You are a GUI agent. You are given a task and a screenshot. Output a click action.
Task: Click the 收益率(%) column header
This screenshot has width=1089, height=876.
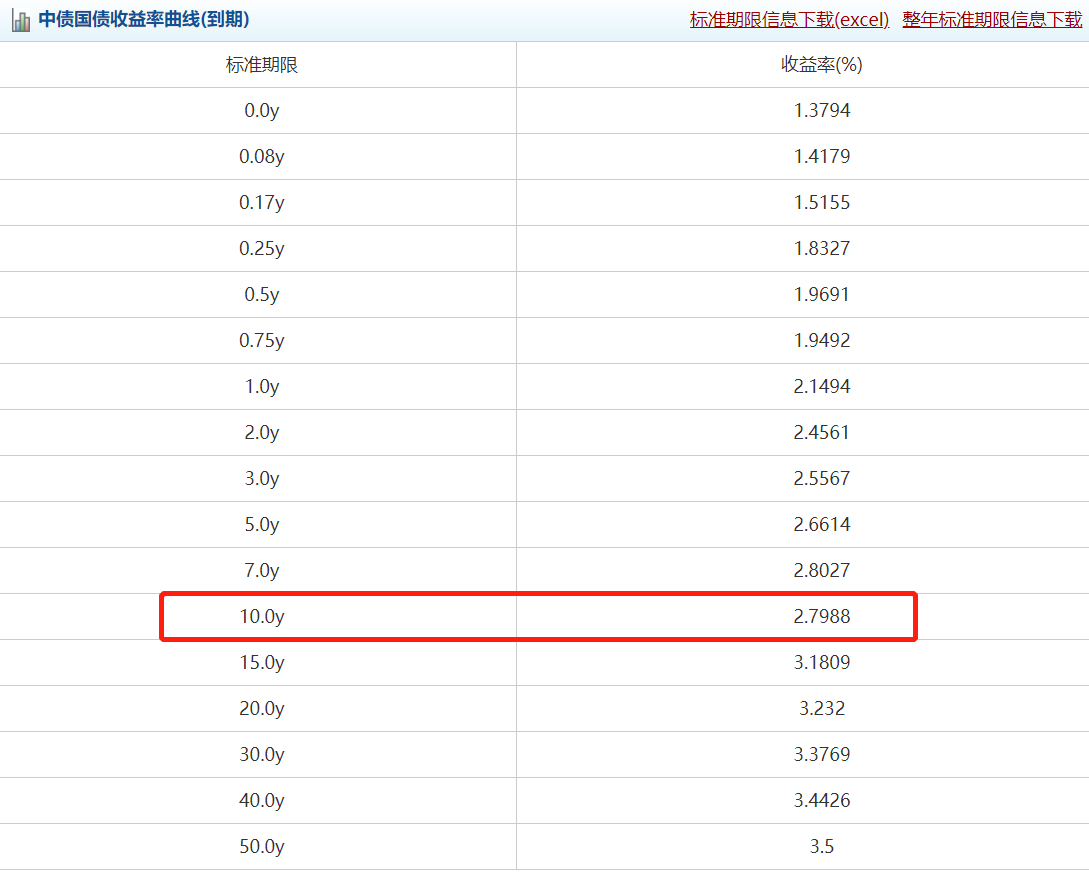821,65
